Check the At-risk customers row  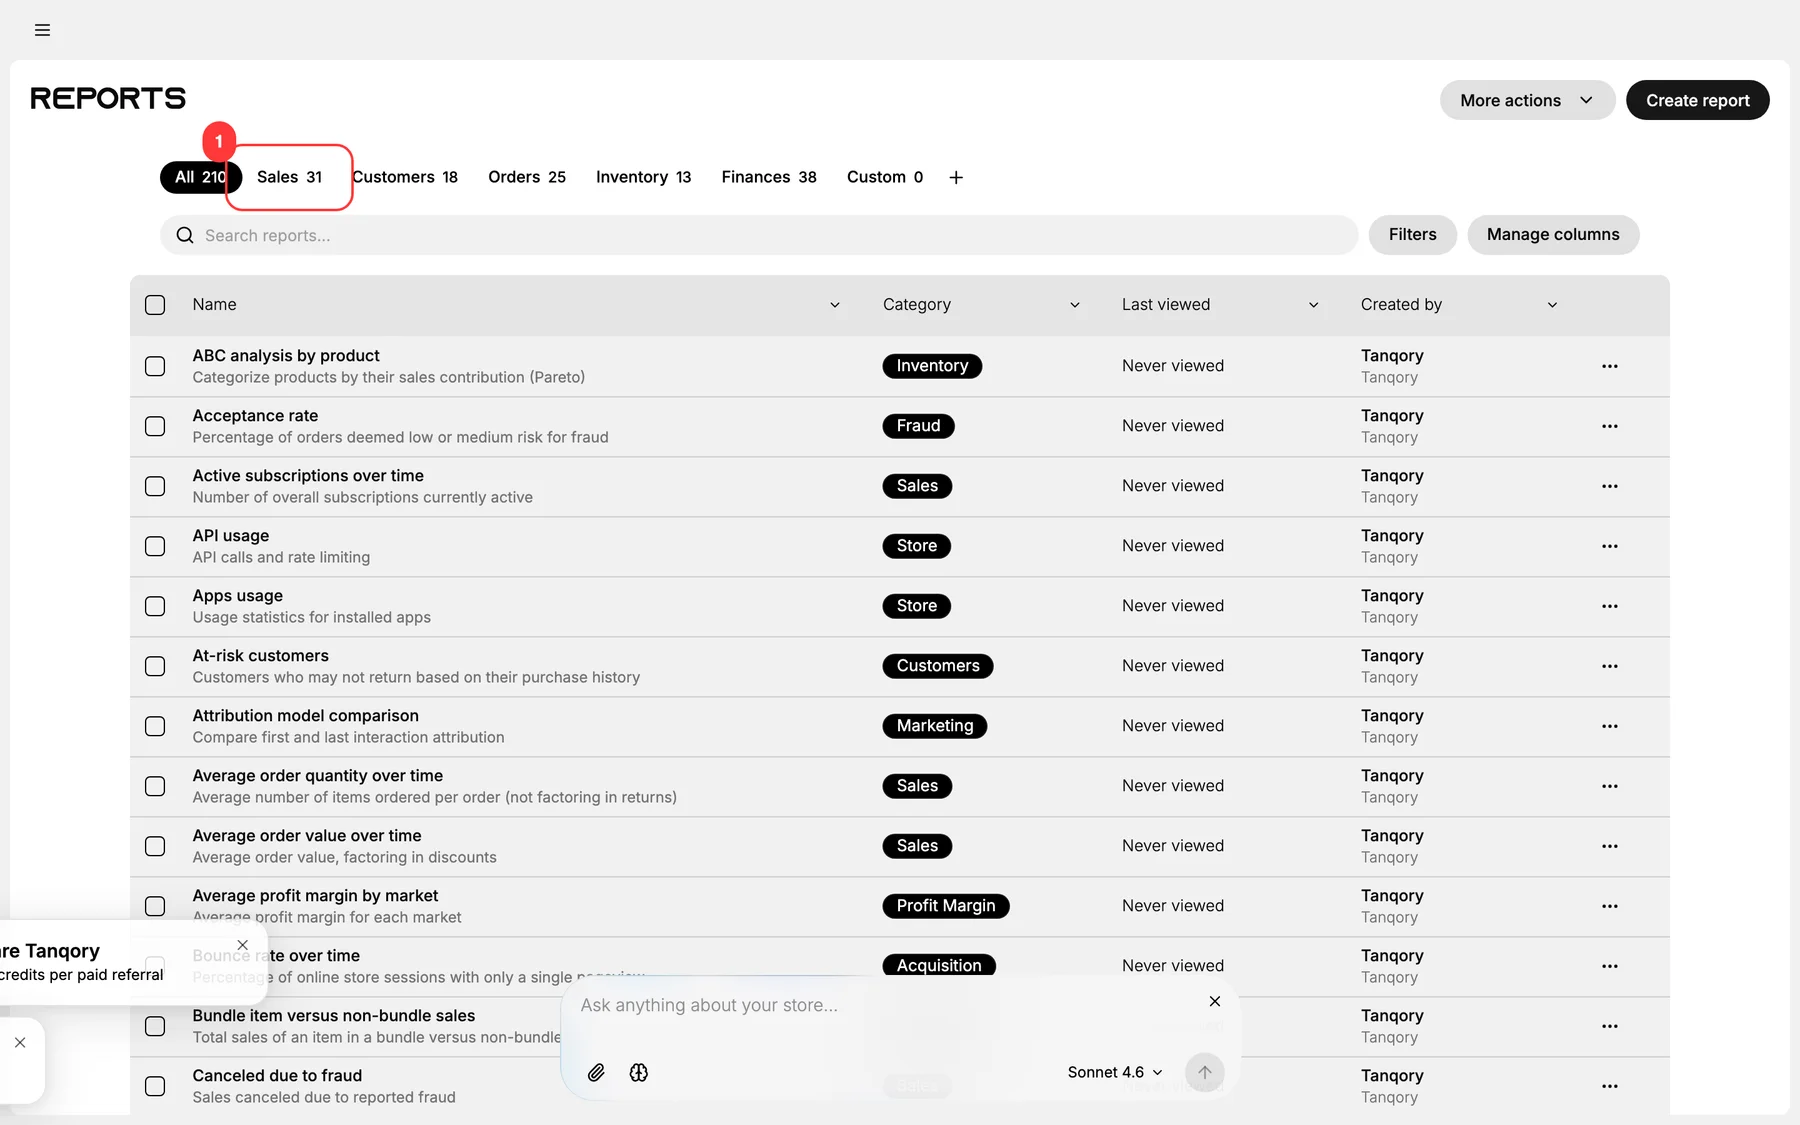pos(155,666)
